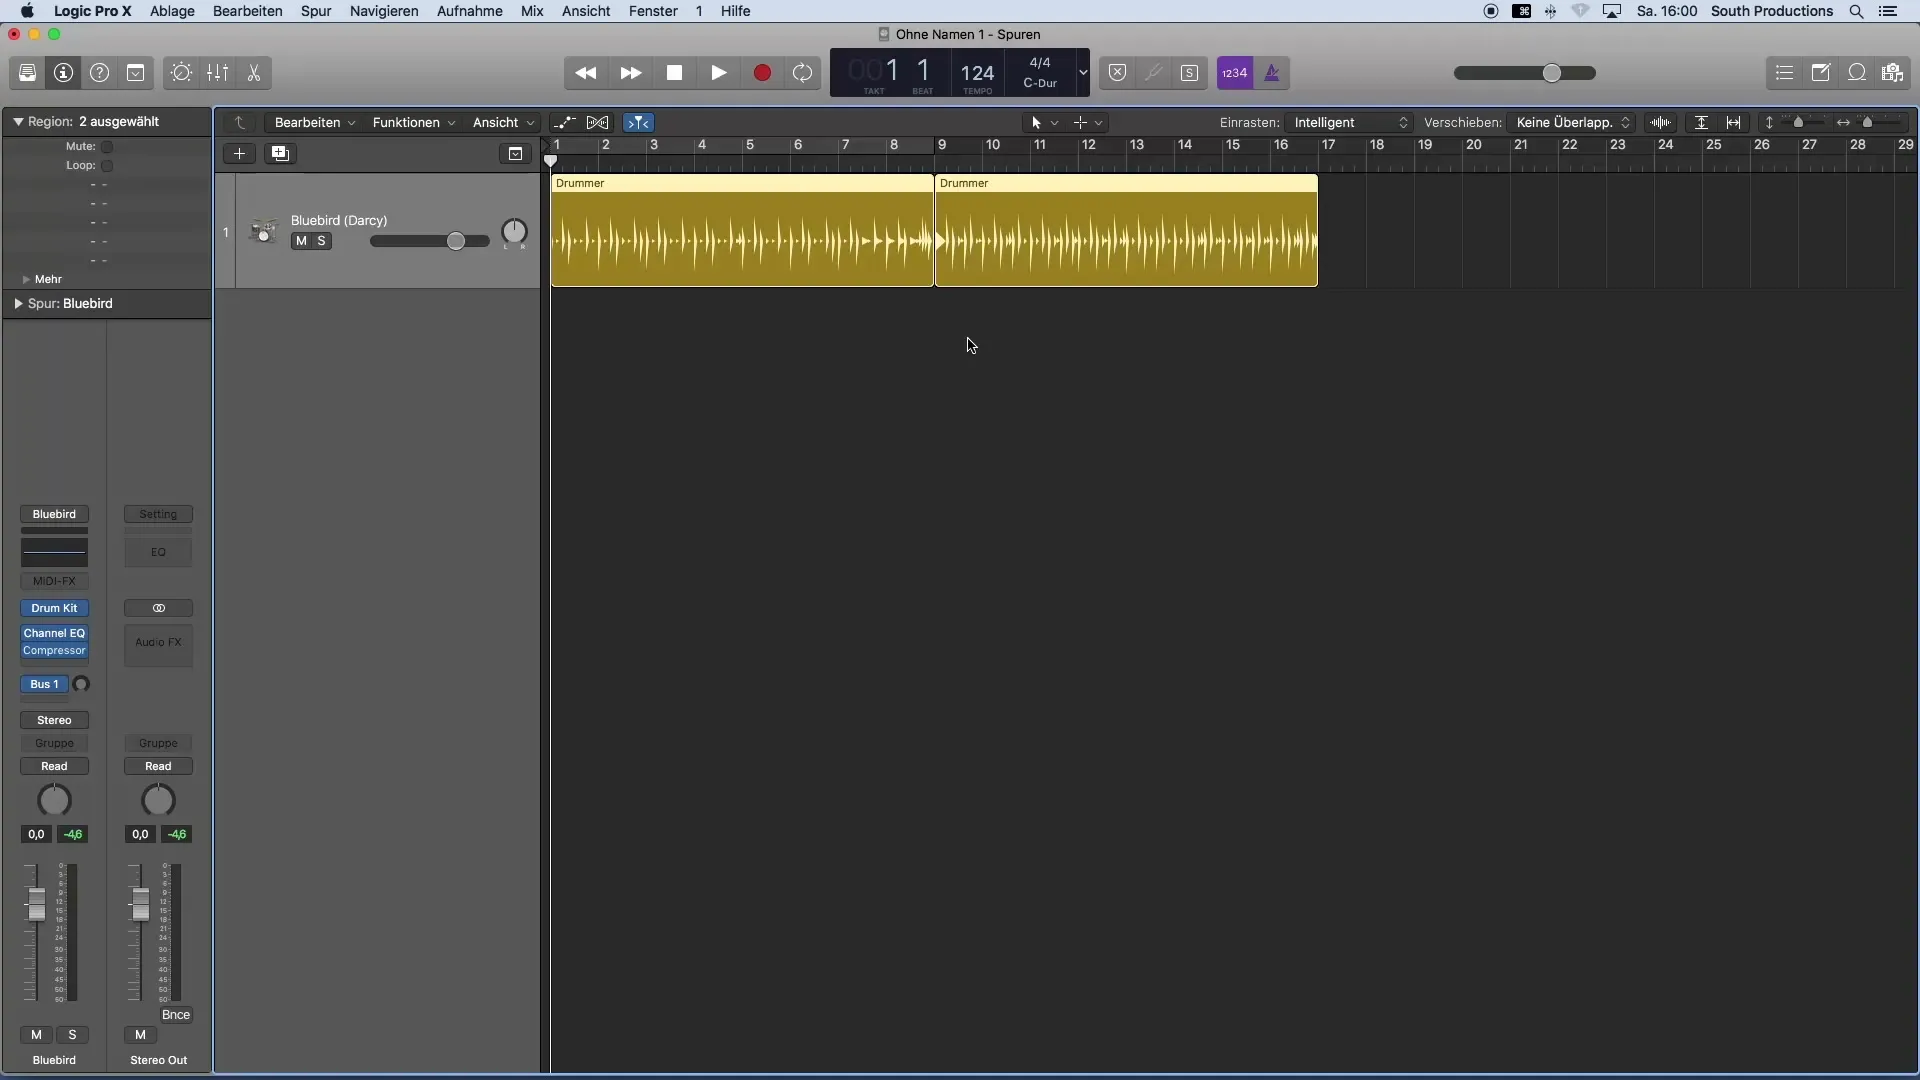1920x1080 pixels.
Task: Click the Stop transport button
Action: (x=675, y=73)
